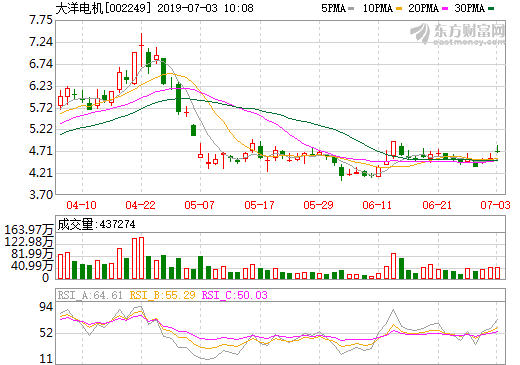This screenshot has height=365, width=520.
Task: Click the tallest red volume bar near 04-22
Action: click(x=141, y=258)
